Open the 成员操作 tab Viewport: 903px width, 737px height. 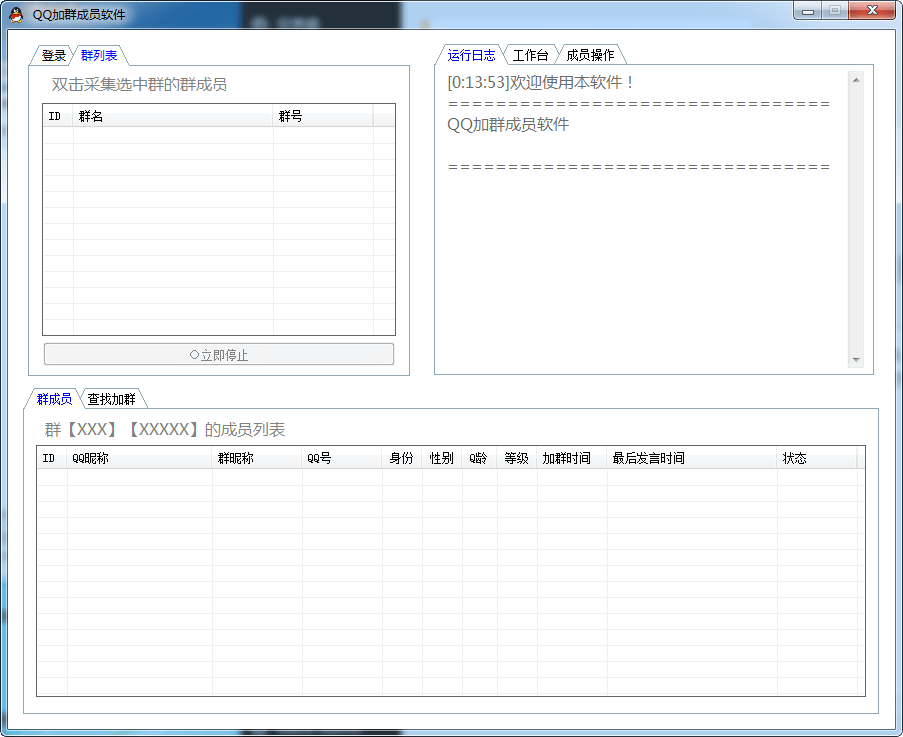pos(590,55)
